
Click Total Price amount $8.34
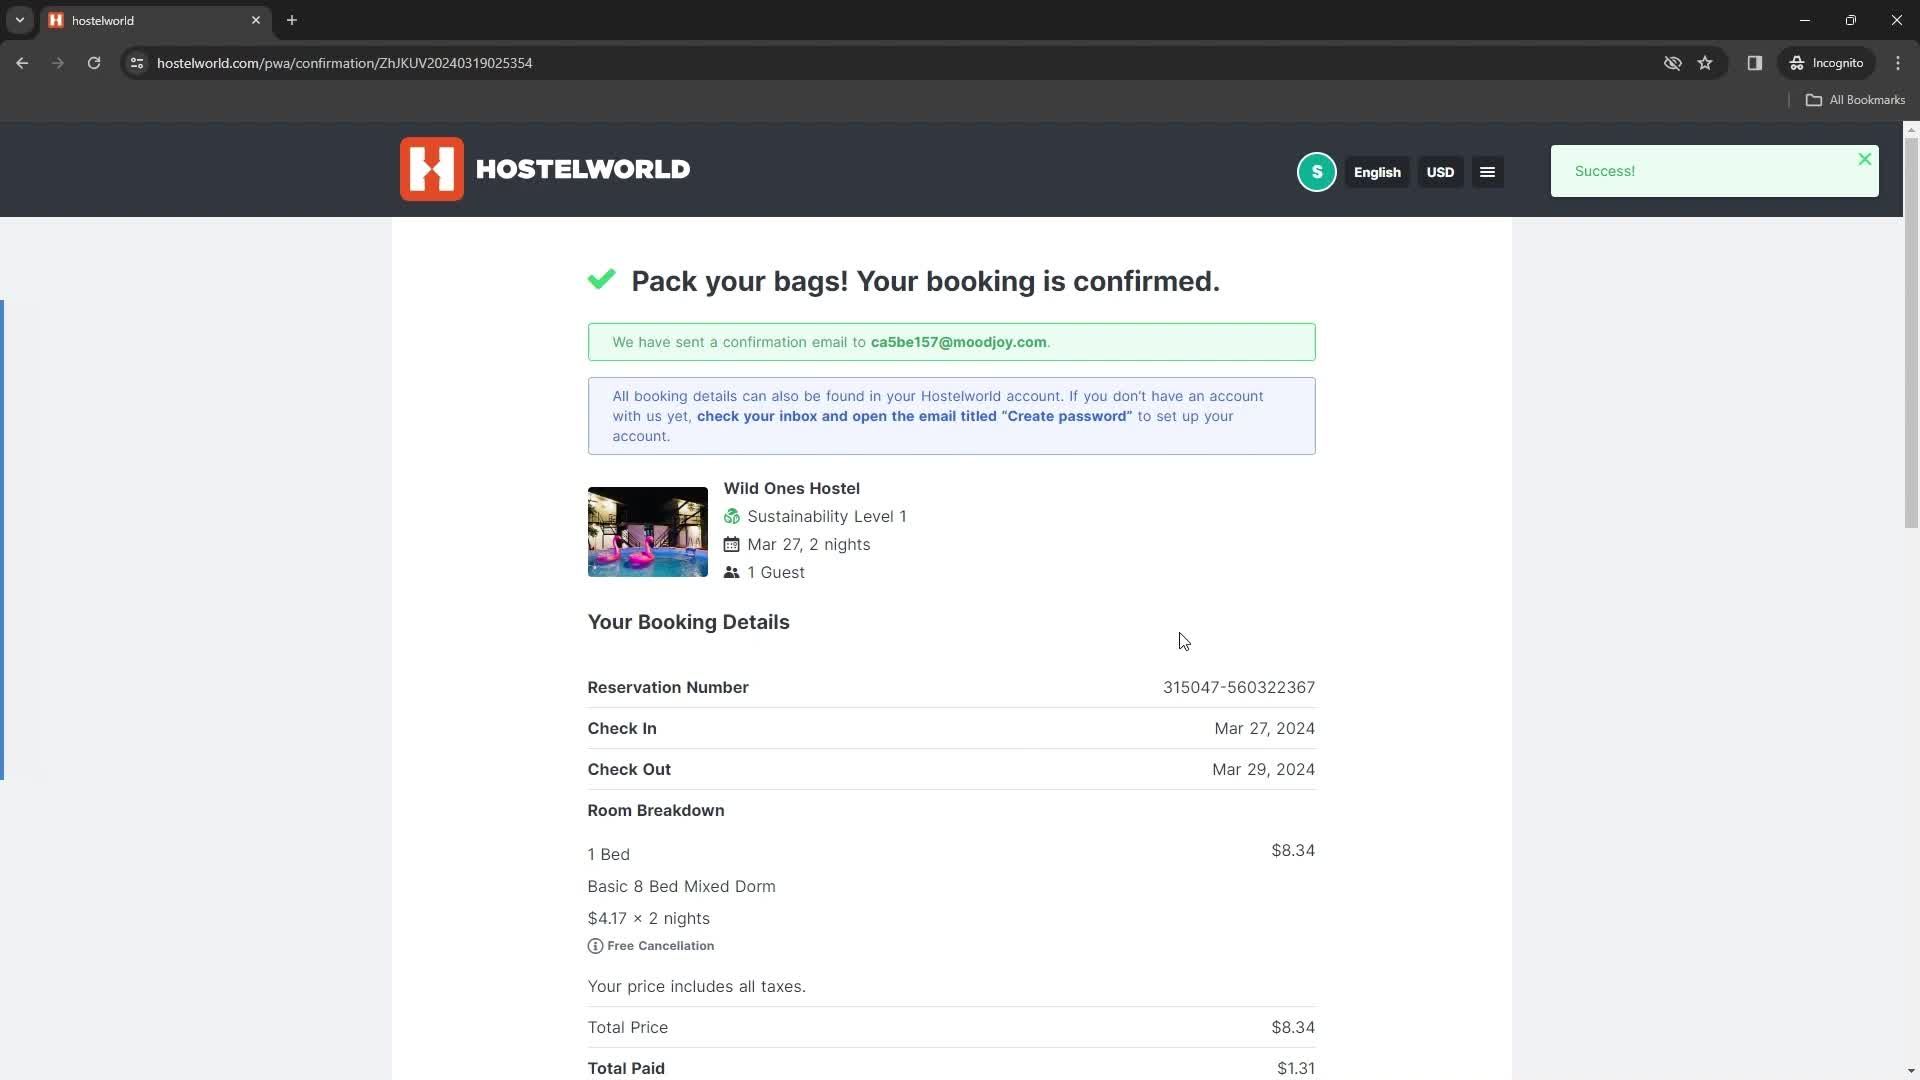pyautogui.click(x=1293, y=1028)
